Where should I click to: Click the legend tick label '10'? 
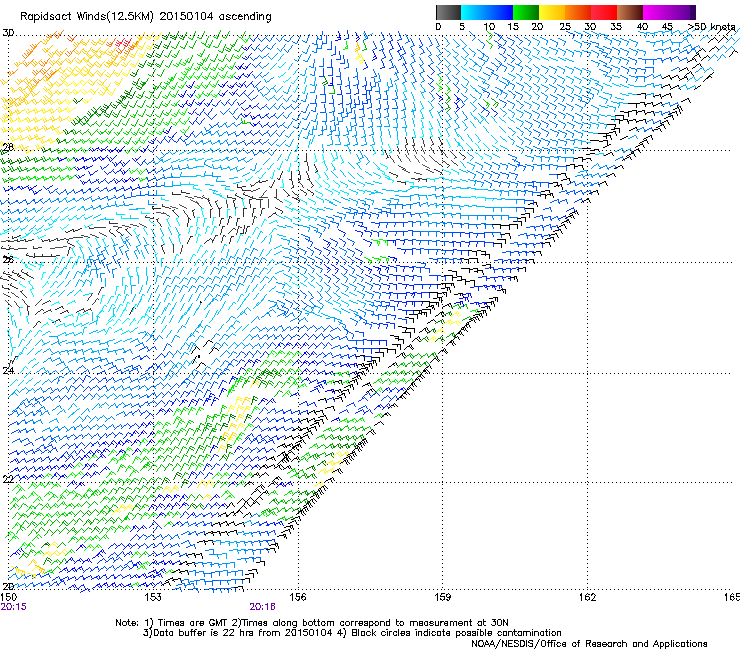coord(489,27)
